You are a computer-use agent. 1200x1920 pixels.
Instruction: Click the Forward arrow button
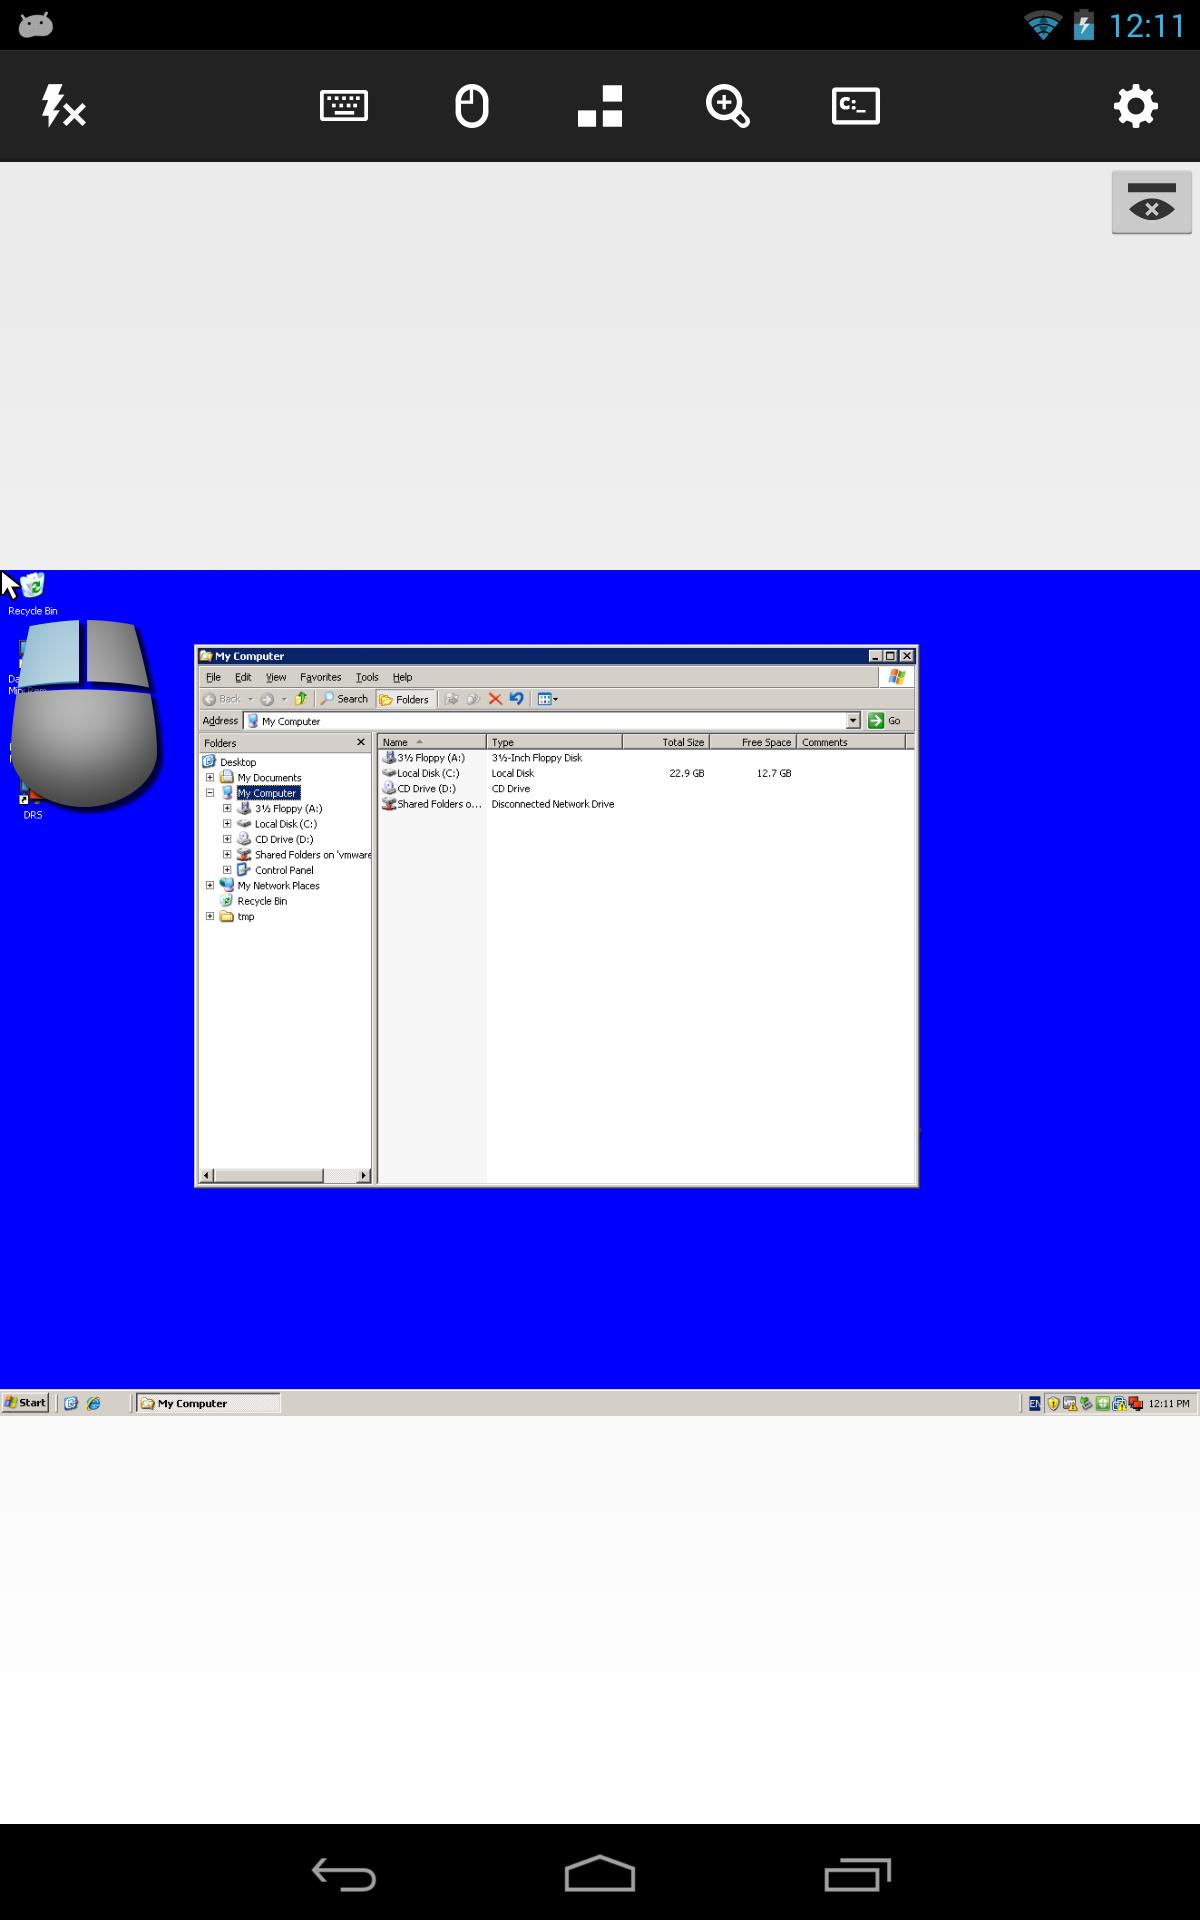click(267, 699)
